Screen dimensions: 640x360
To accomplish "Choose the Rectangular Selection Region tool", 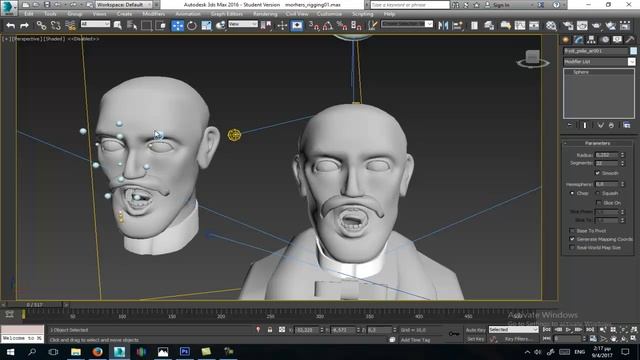I will point(146,26).
